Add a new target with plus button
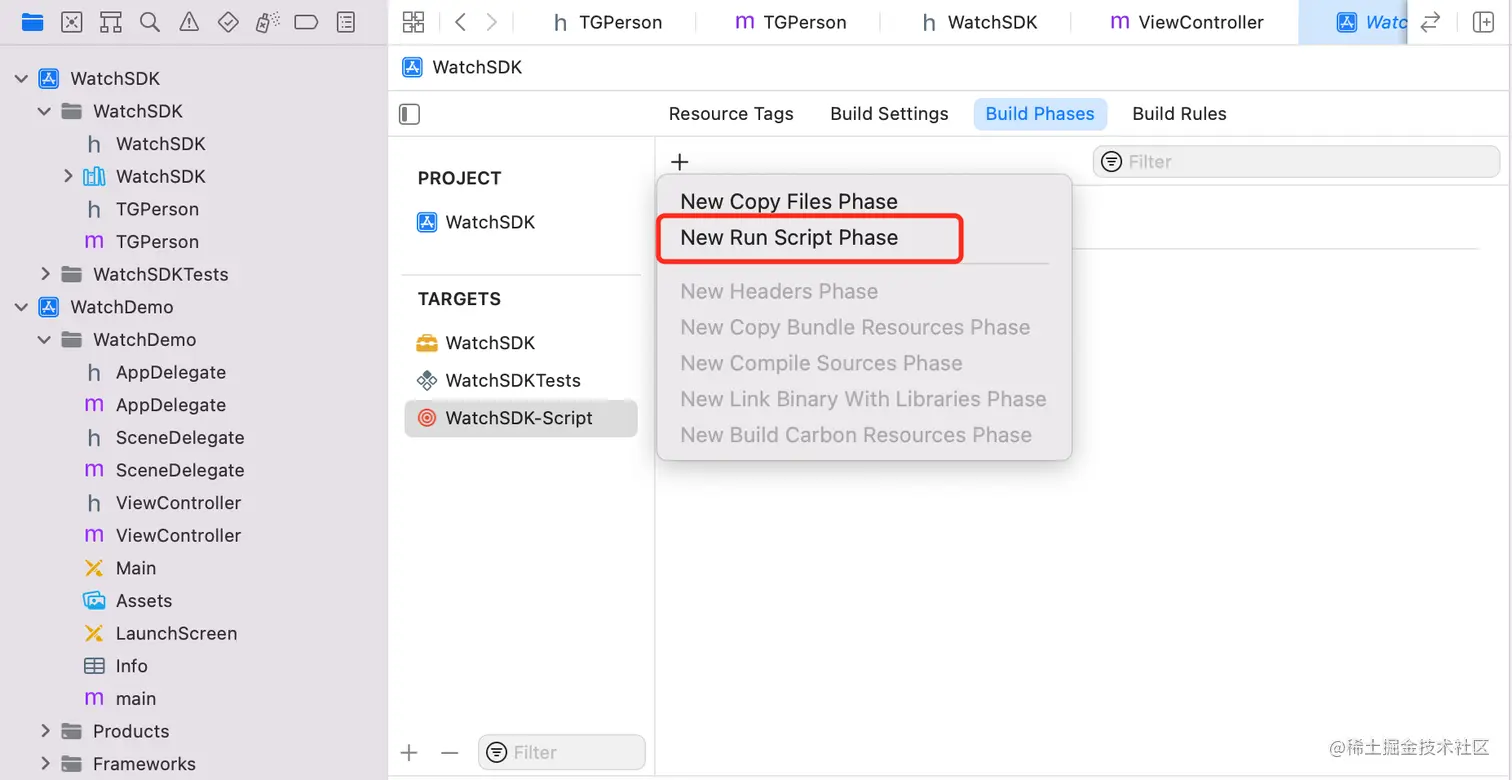Image resolution: width=1512 pixels, height=780 pixels. (x=408, y=753)
